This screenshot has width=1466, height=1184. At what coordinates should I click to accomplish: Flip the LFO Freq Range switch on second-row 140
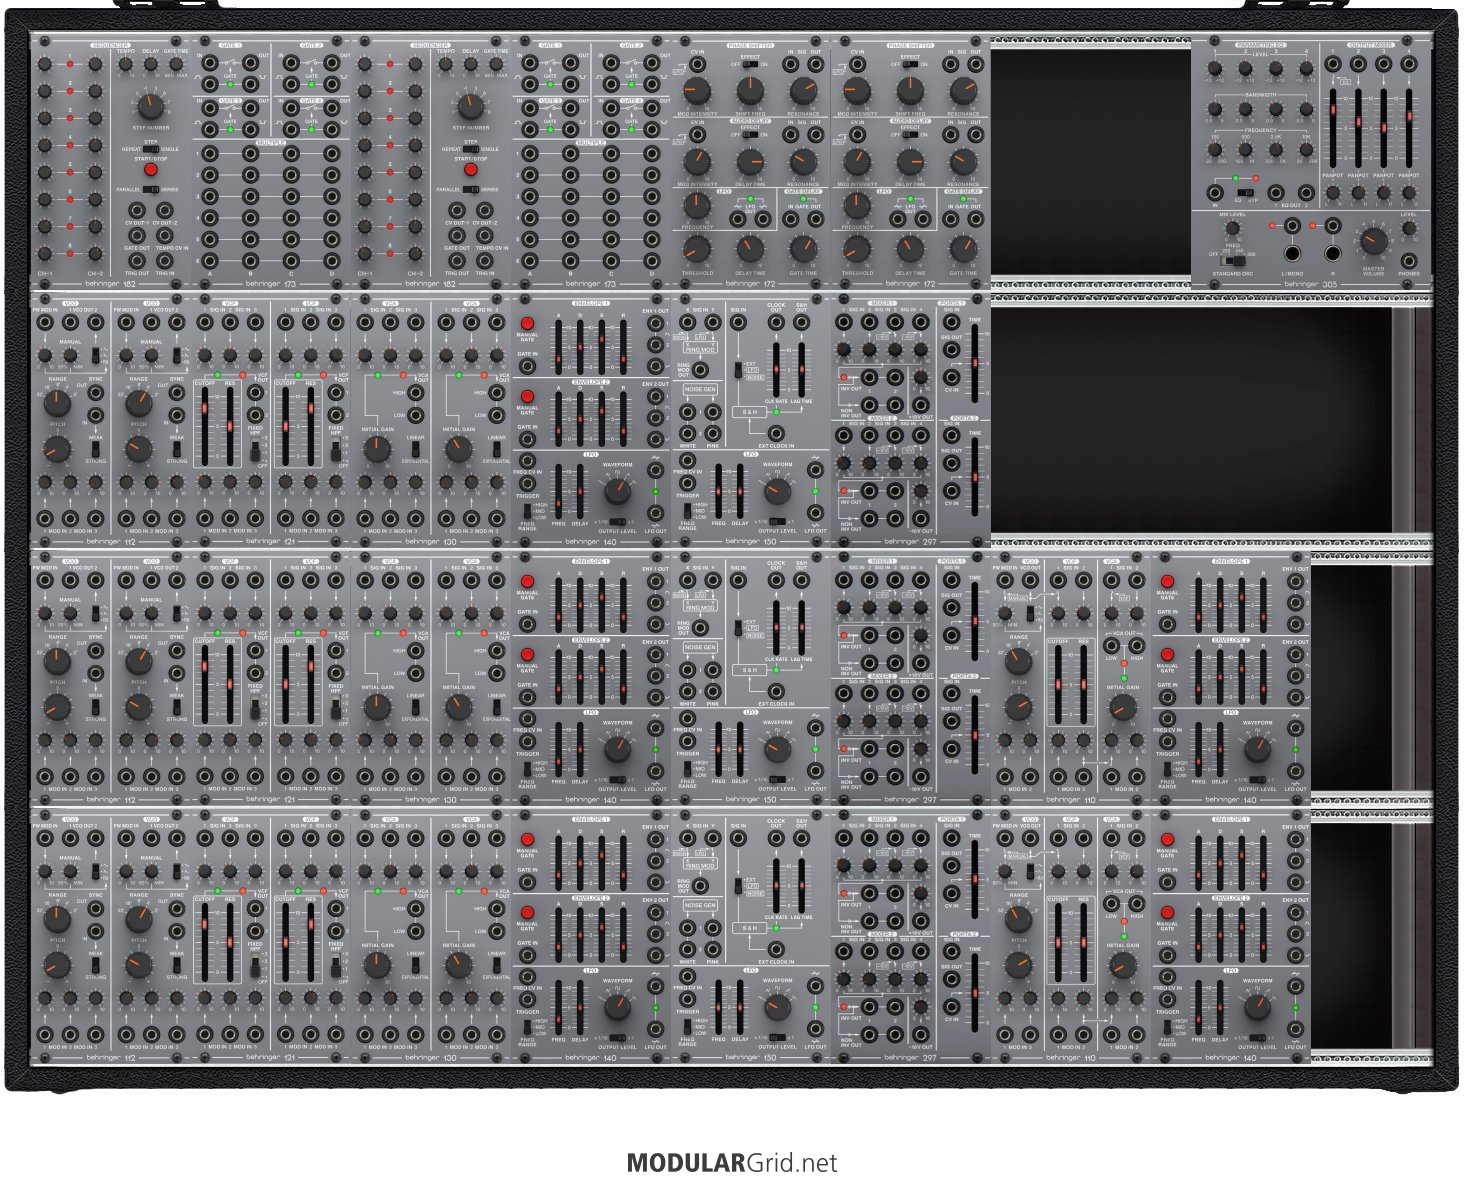527,512
